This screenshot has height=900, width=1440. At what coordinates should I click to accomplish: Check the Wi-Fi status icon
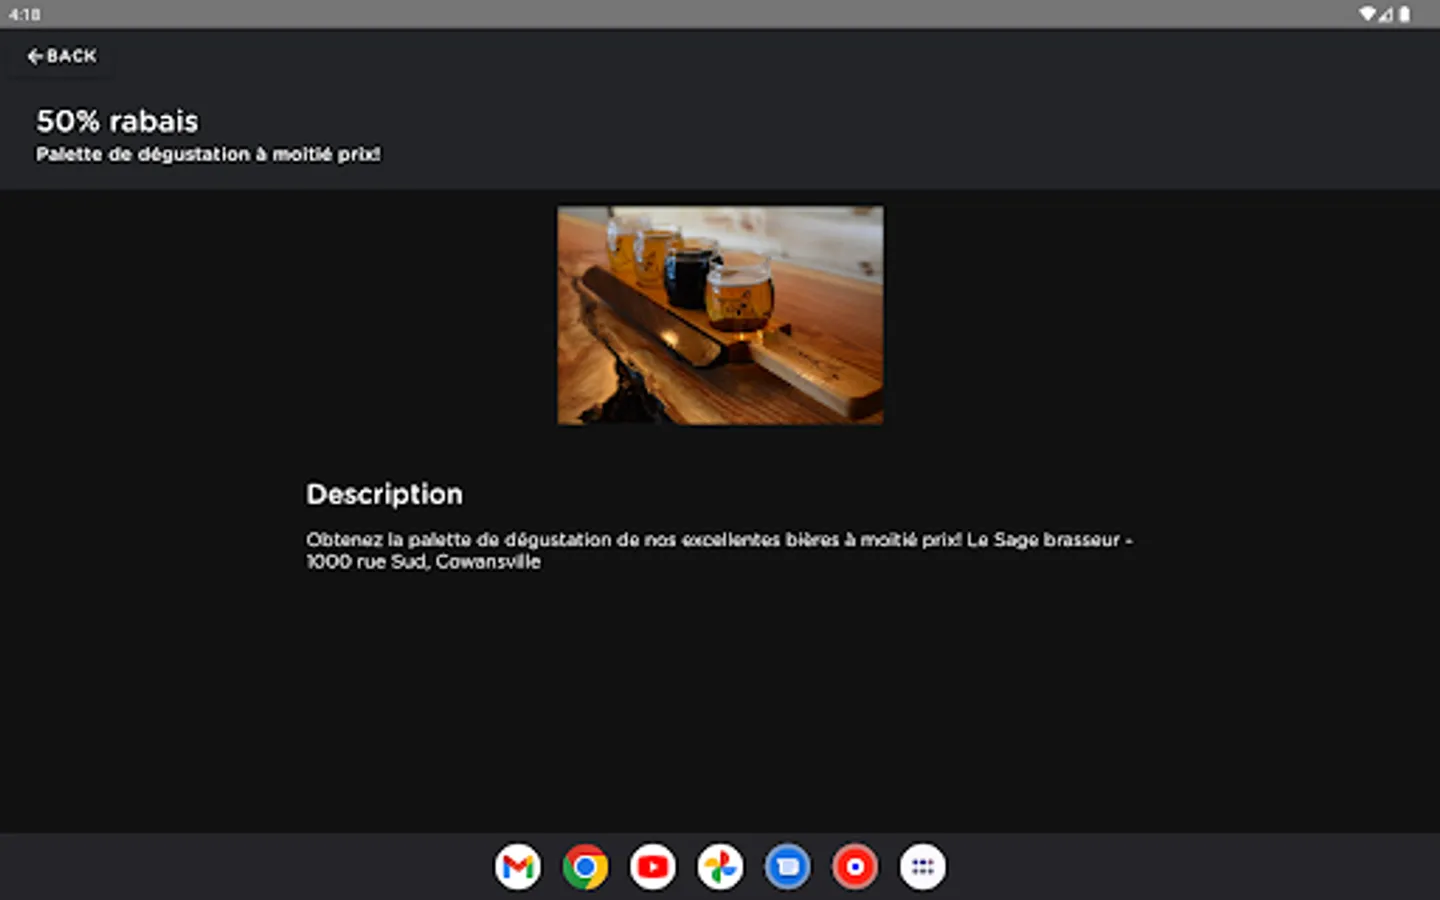click(x=1367, y=14)
